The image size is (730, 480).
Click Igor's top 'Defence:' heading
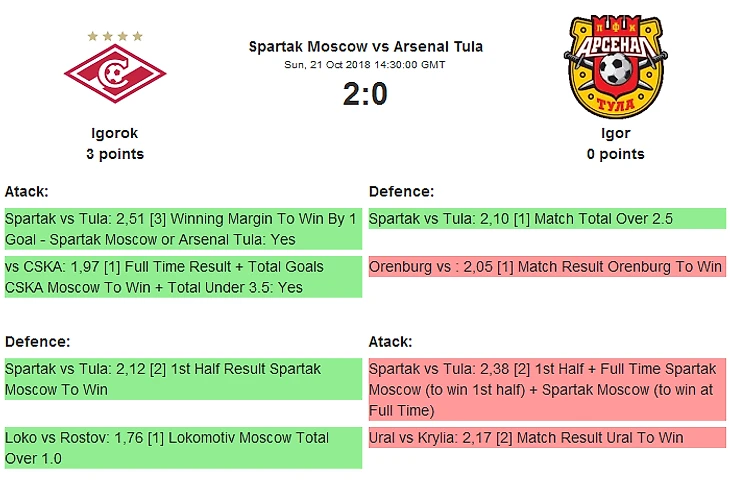[401, 191]
